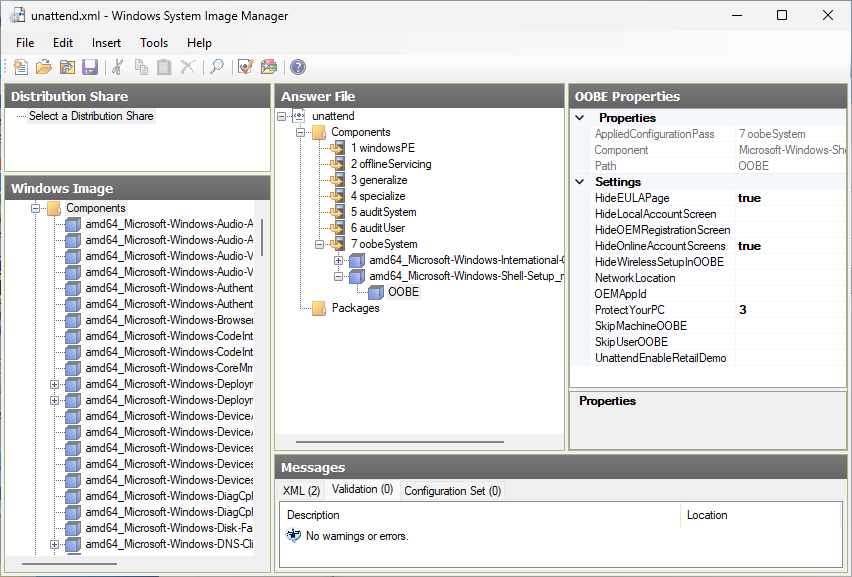Click the open answer file folder icon
Viewport: 852px width, 577px height.
pos(43,67)
